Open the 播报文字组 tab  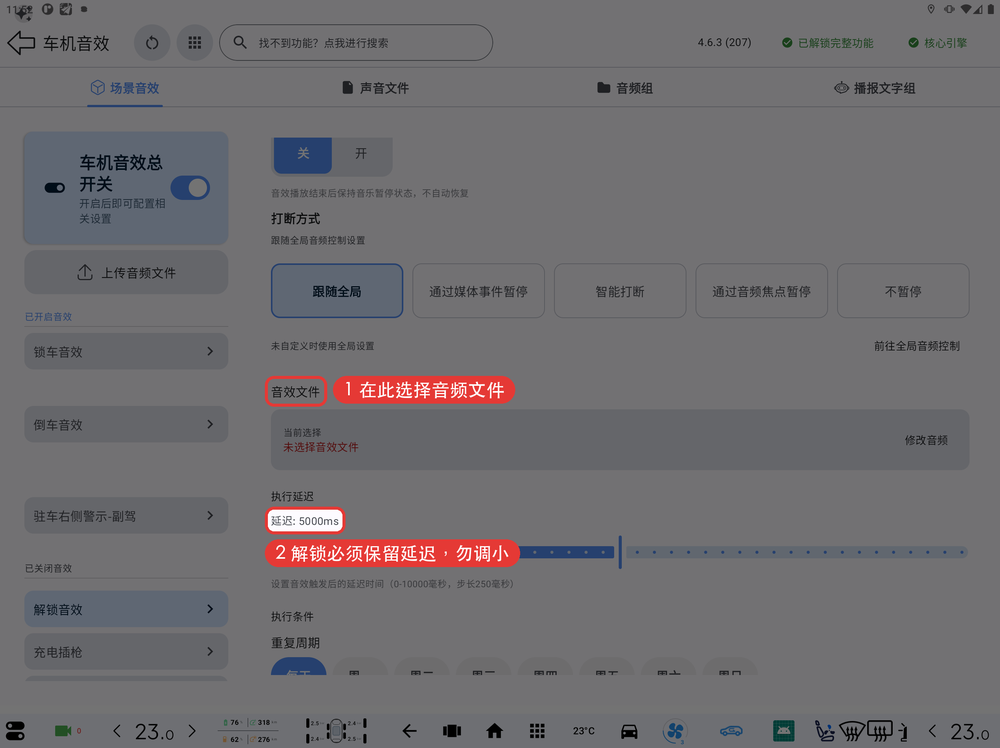(874, 88)
